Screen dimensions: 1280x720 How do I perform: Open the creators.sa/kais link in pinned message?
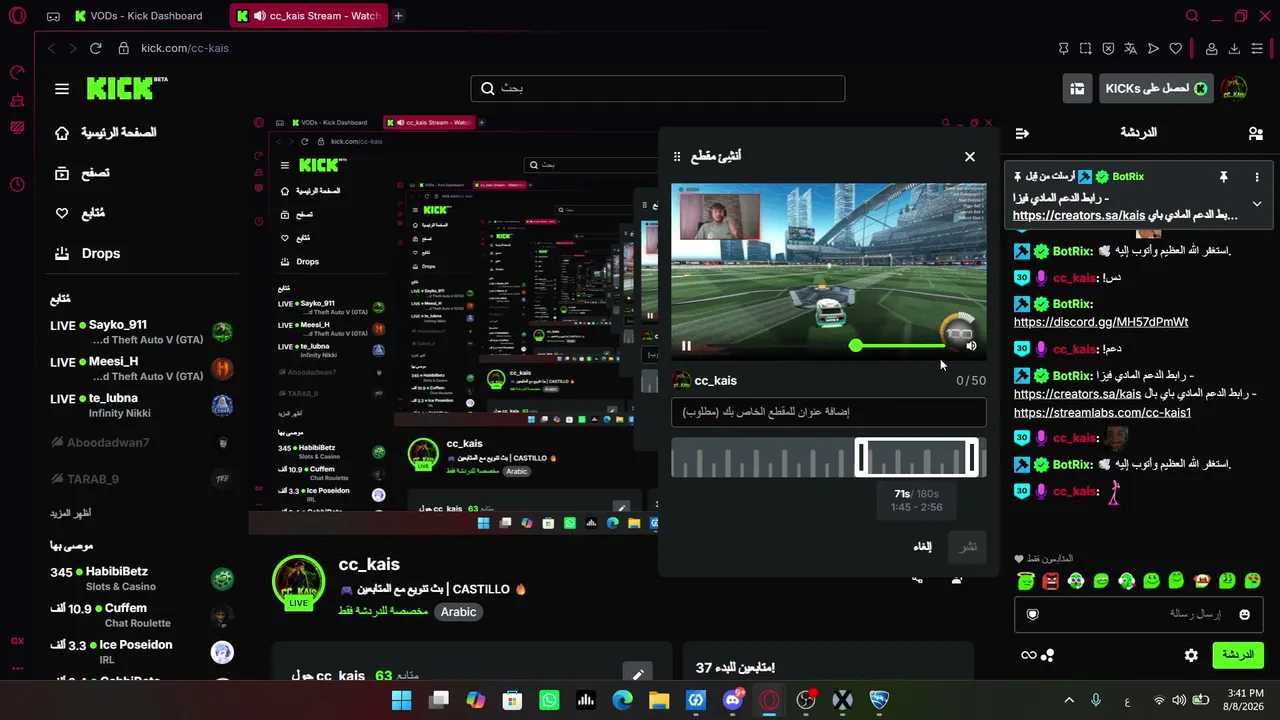click(1079, 215)
